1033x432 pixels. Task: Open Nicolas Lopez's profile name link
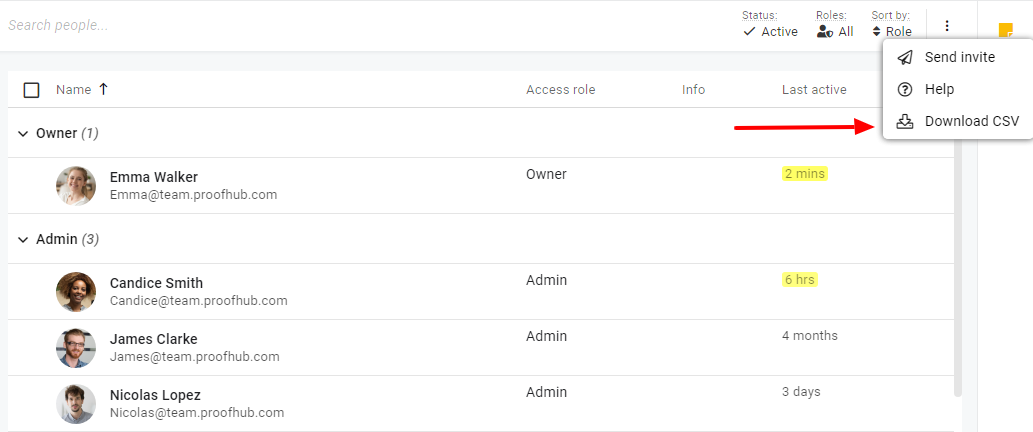tap(155, 395)
